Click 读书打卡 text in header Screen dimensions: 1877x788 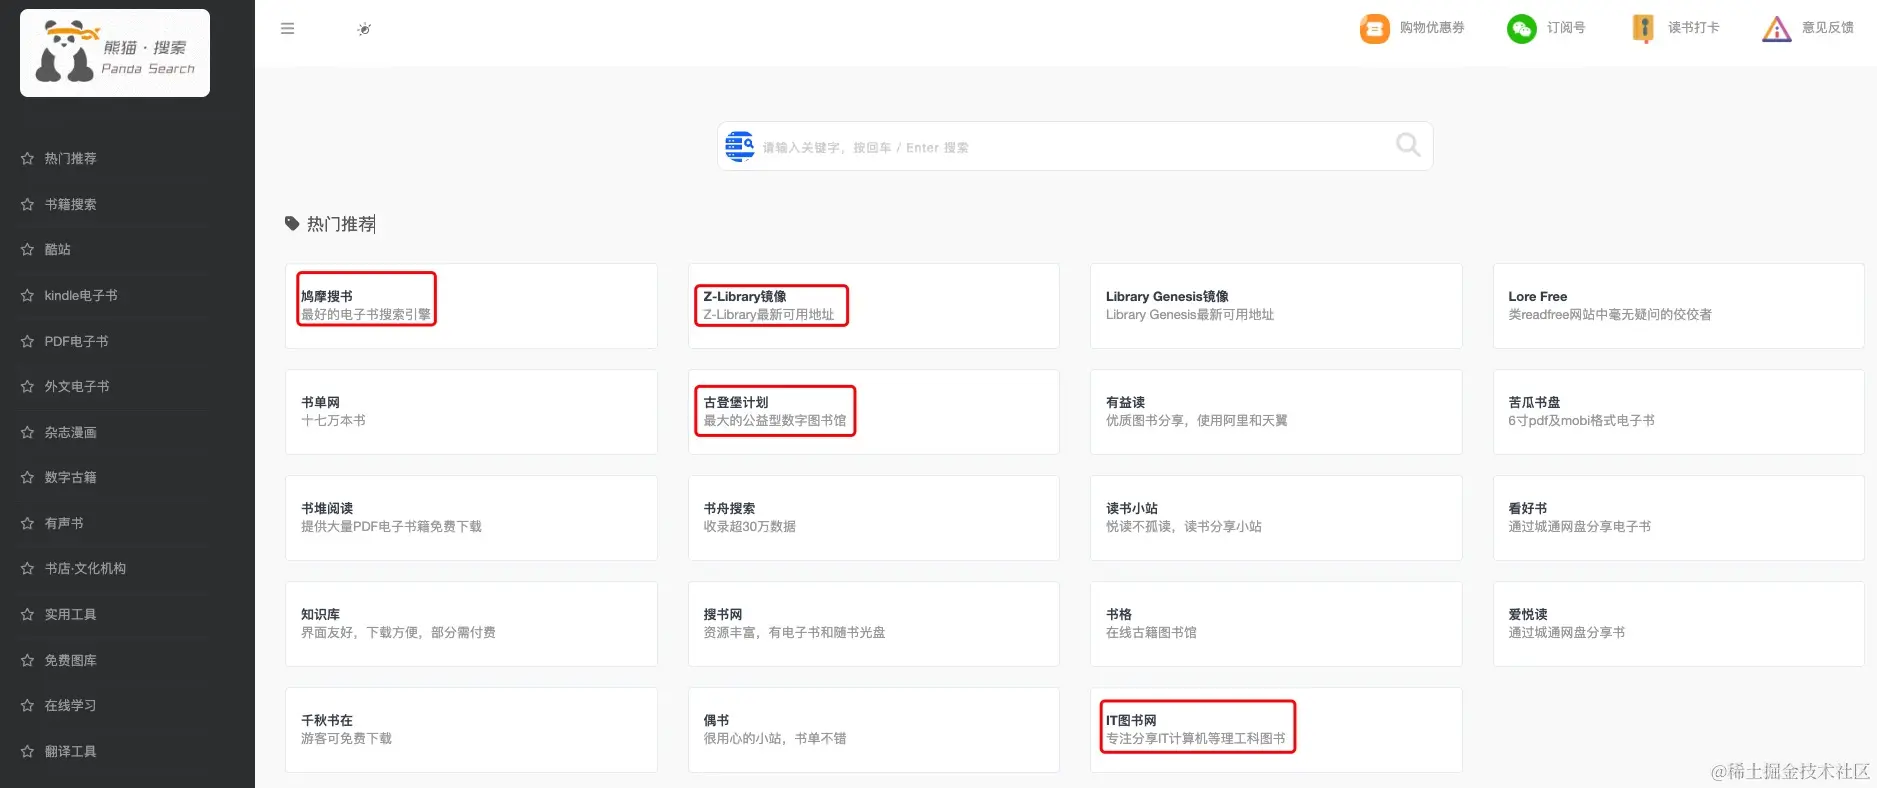coord(1694,28)
